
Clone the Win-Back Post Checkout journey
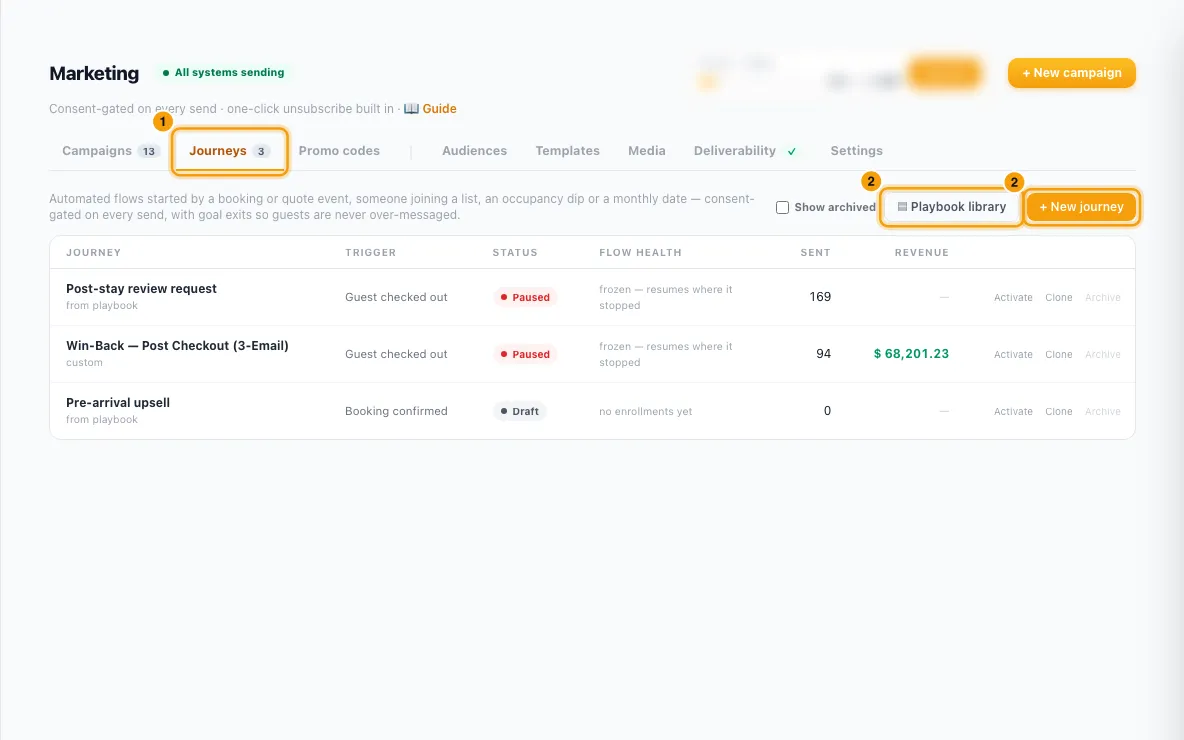(x=1059, y=354)
